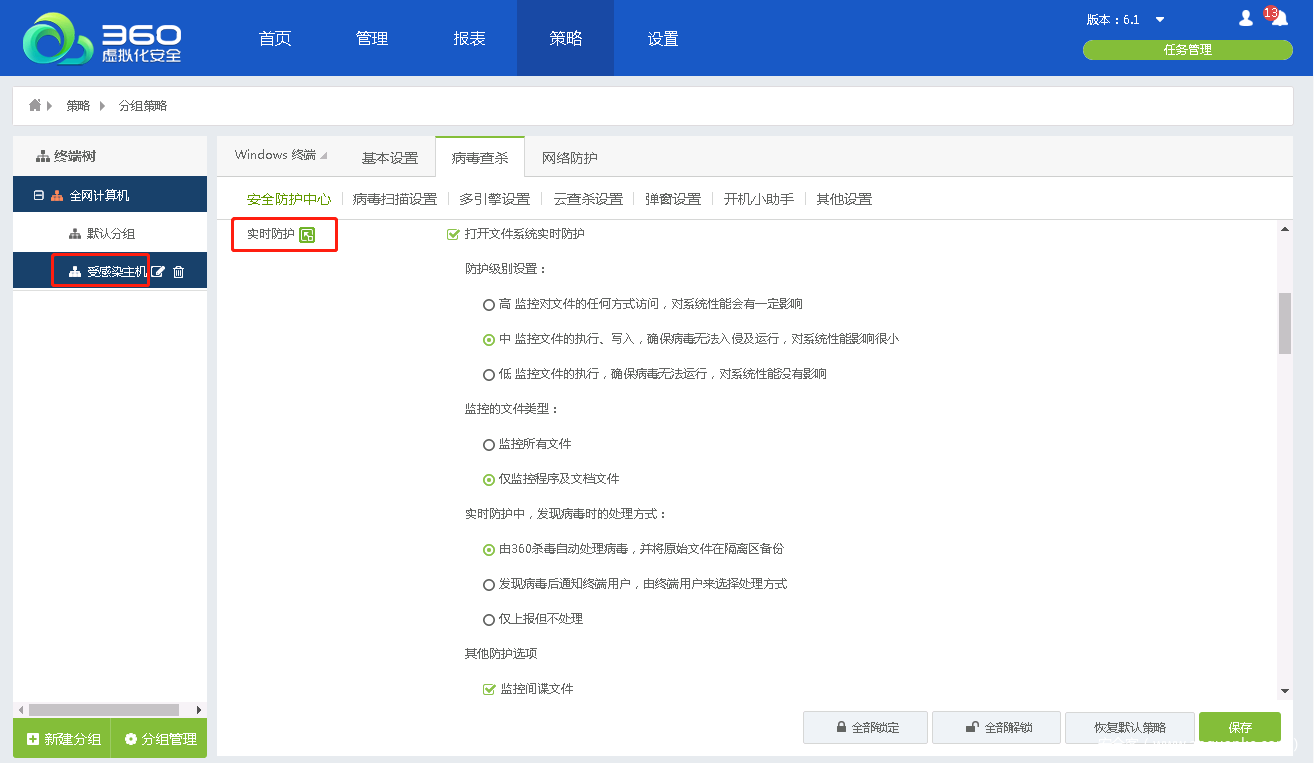Screen dimensions: 1314x763
Task: Click the user account icon
Action: click(1246, 18)
